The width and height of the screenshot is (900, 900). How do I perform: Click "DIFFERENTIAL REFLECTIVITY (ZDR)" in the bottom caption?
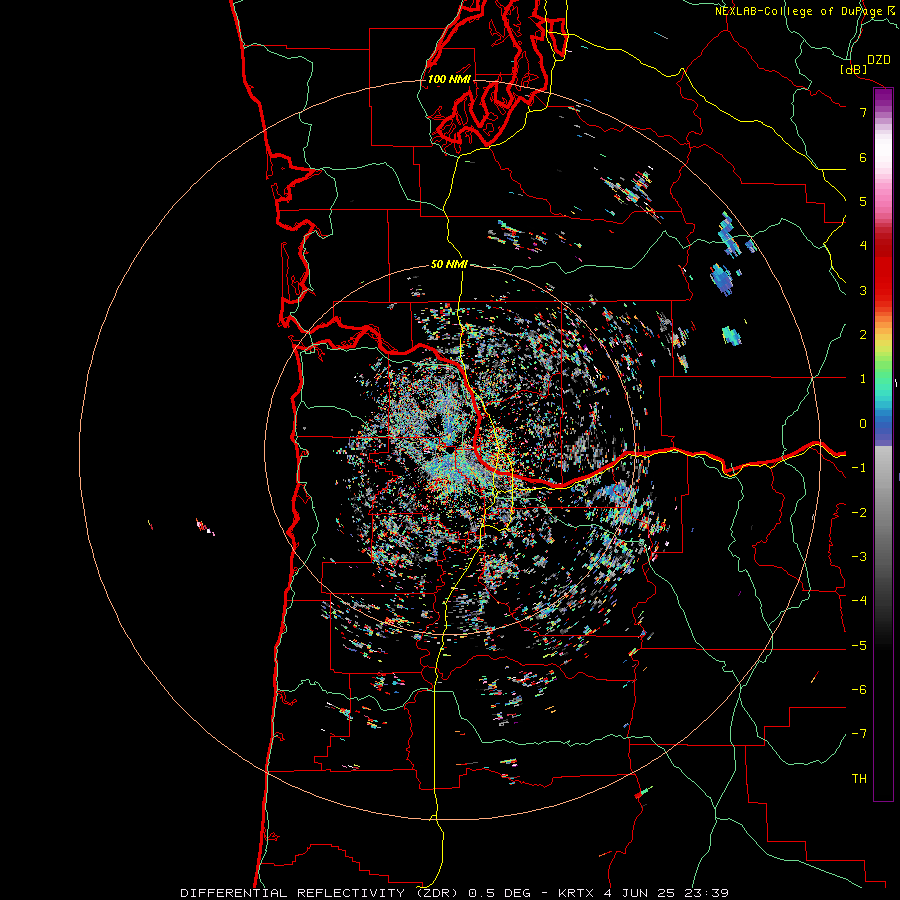point(319,893)
